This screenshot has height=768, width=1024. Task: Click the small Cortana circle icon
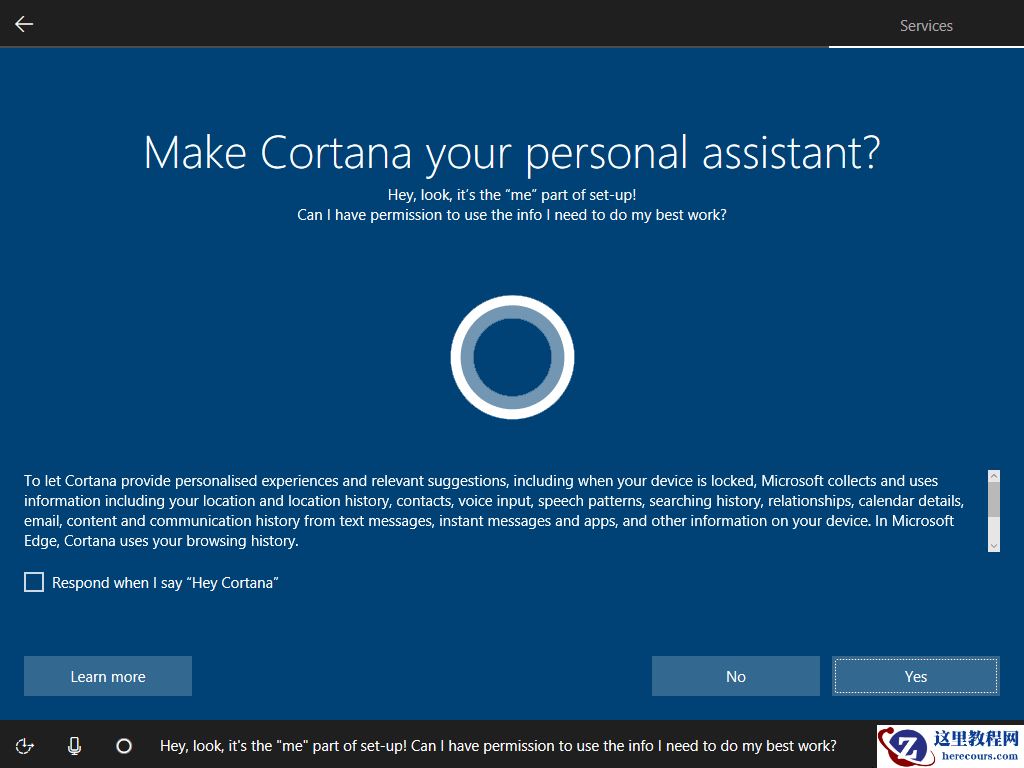coord(124,745)
